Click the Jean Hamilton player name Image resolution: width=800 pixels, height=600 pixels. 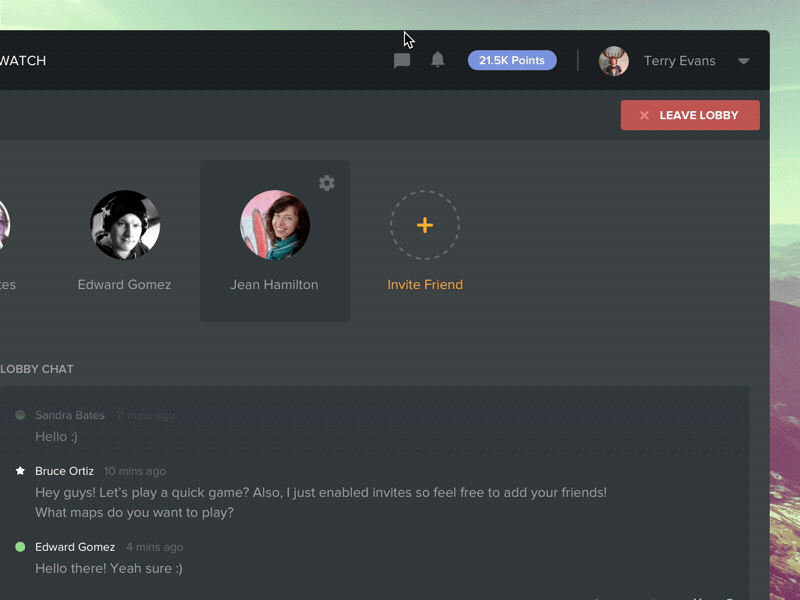coord(274,285)
